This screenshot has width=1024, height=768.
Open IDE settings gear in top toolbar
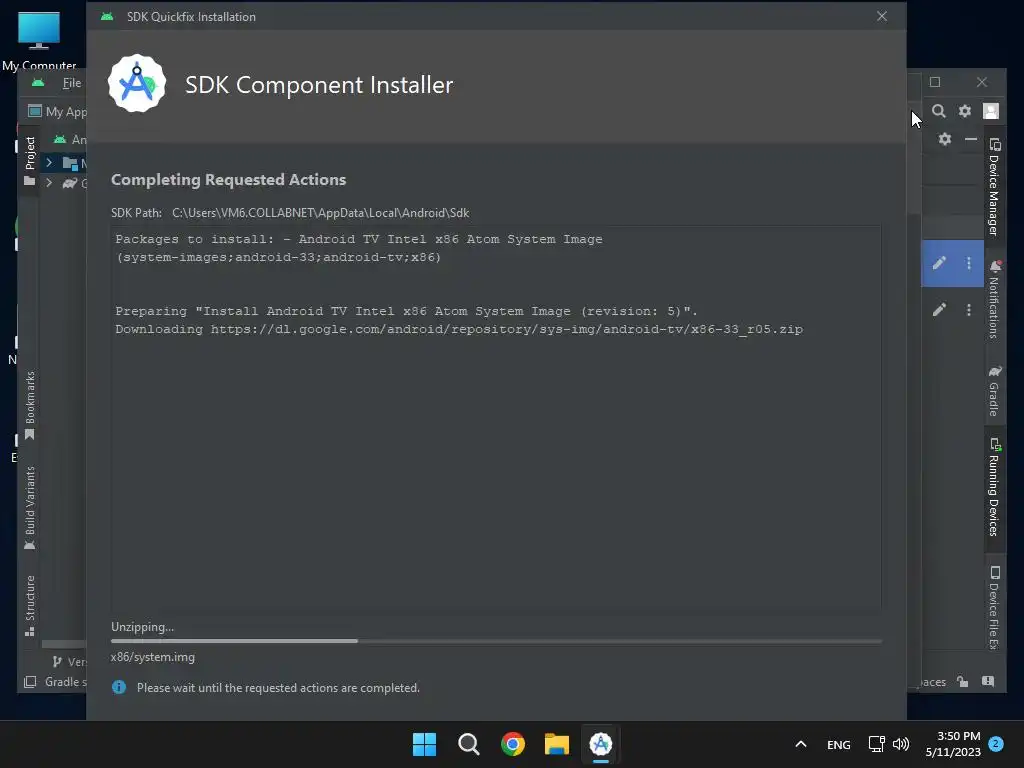965,111
